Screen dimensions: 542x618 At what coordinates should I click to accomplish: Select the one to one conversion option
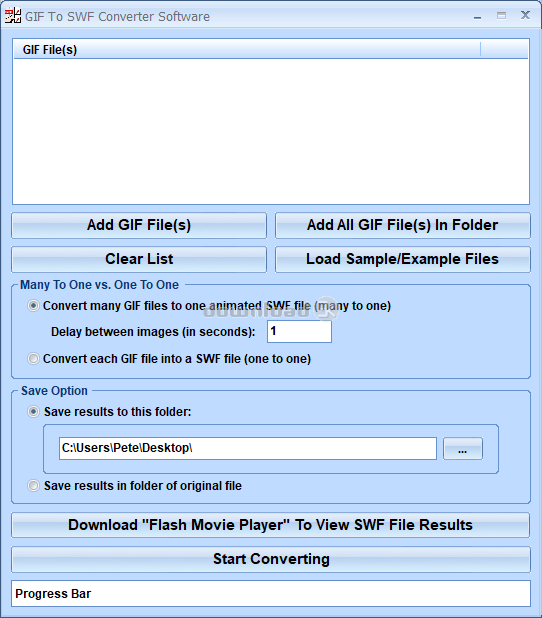point(33,359)
